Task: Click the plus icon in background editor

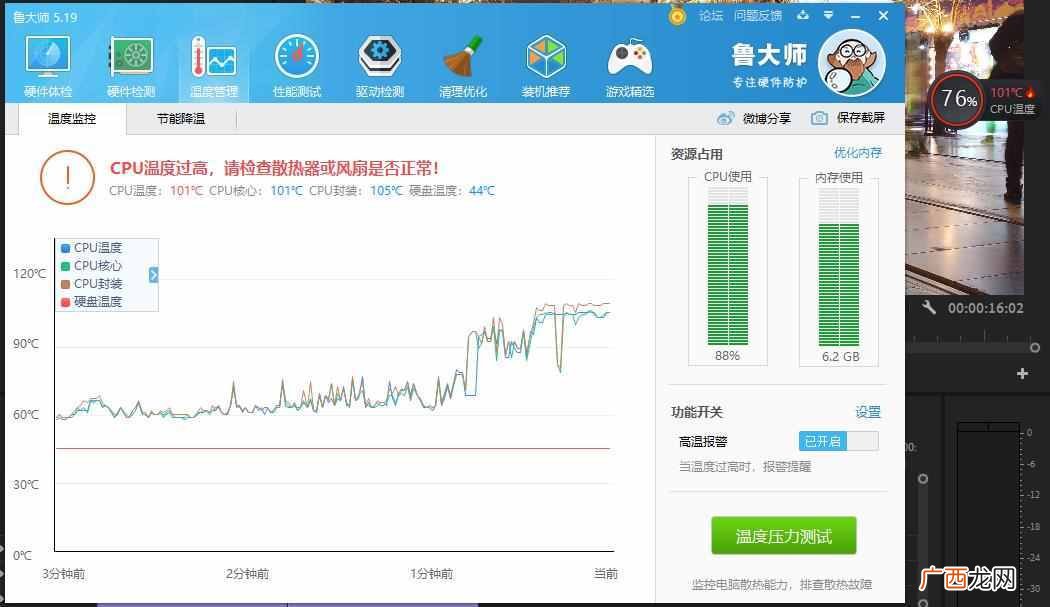Action: click(x=1022, y=373)
